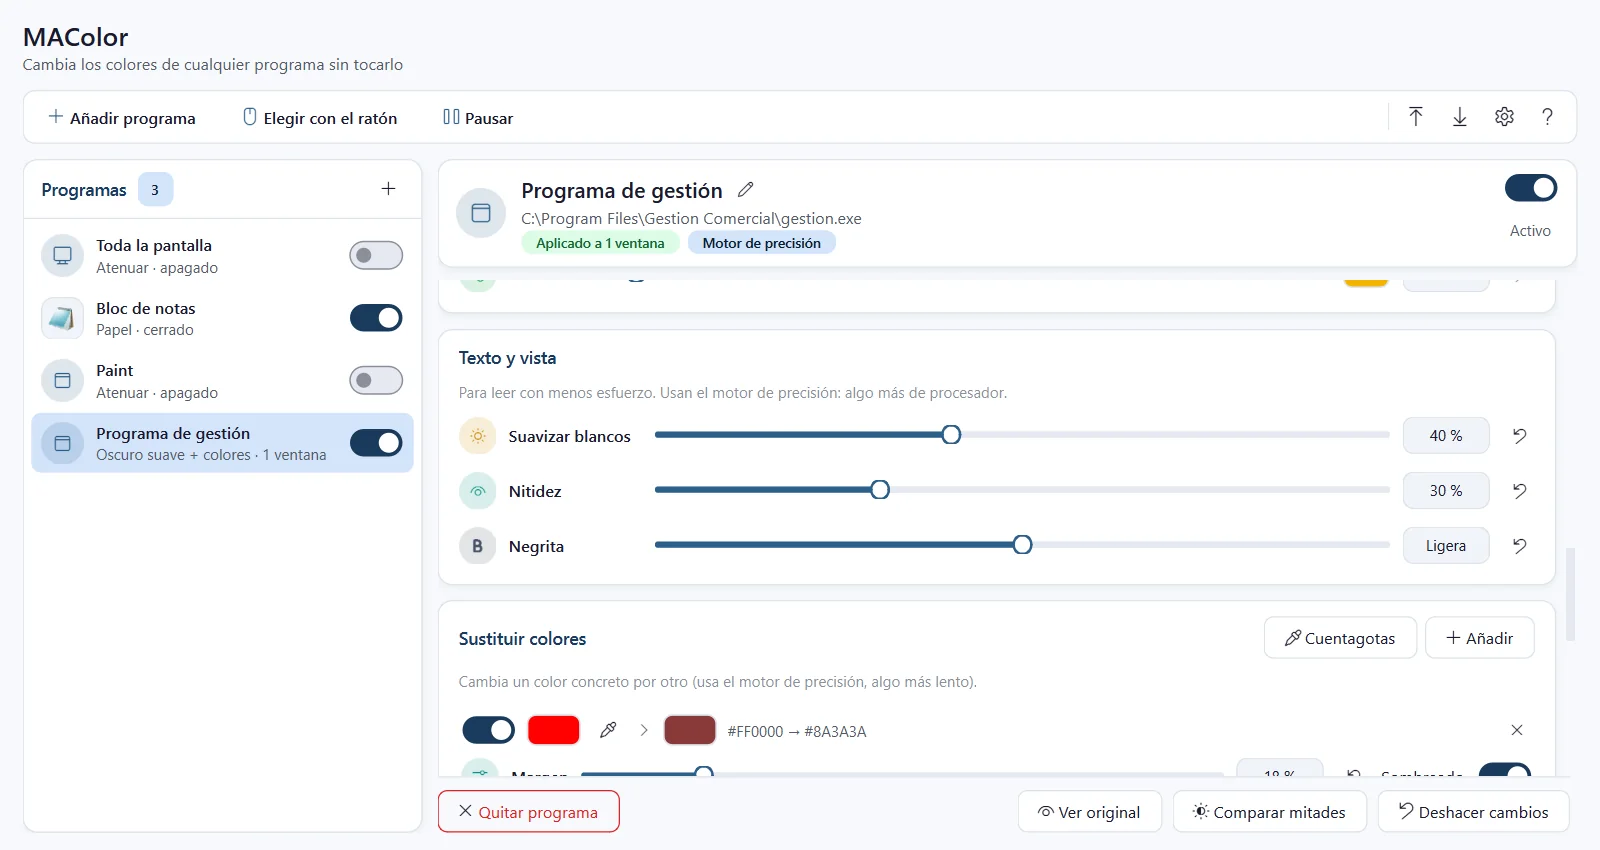The height and width of the screenshot is (850, 1600).
Task: Pick source color with eyedropper in rule row
Action: point(608,730)
